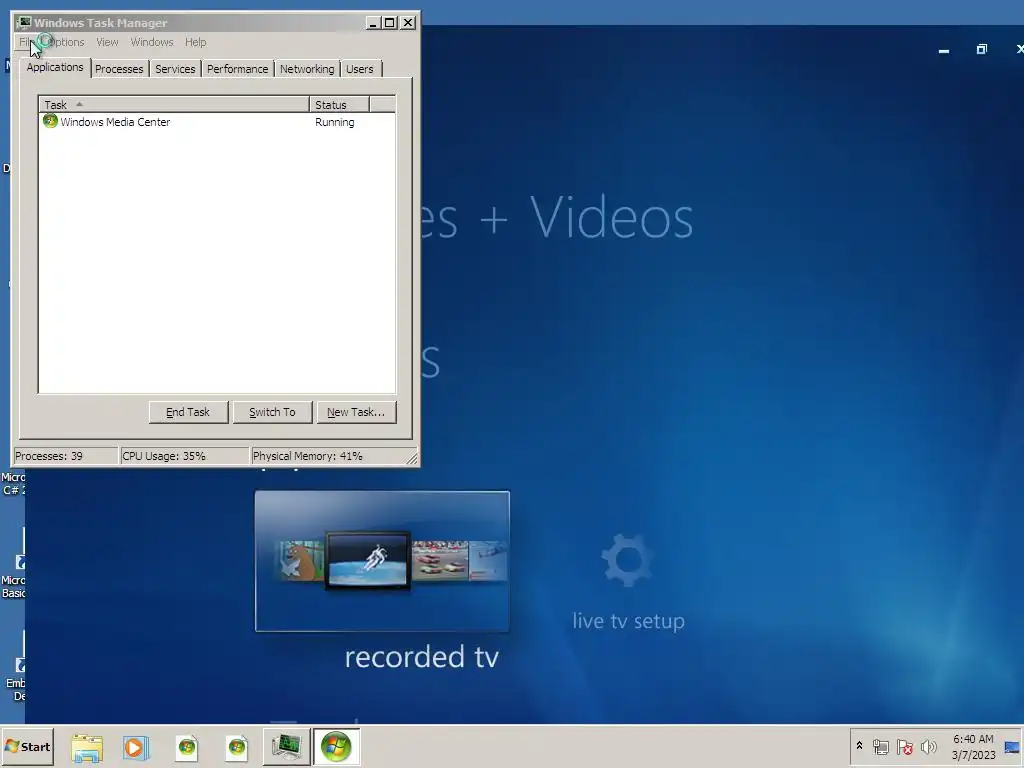Open the Windows menu in Task Manager
This screenshot has width=1024, height=768.
click(x=152, y=42)
